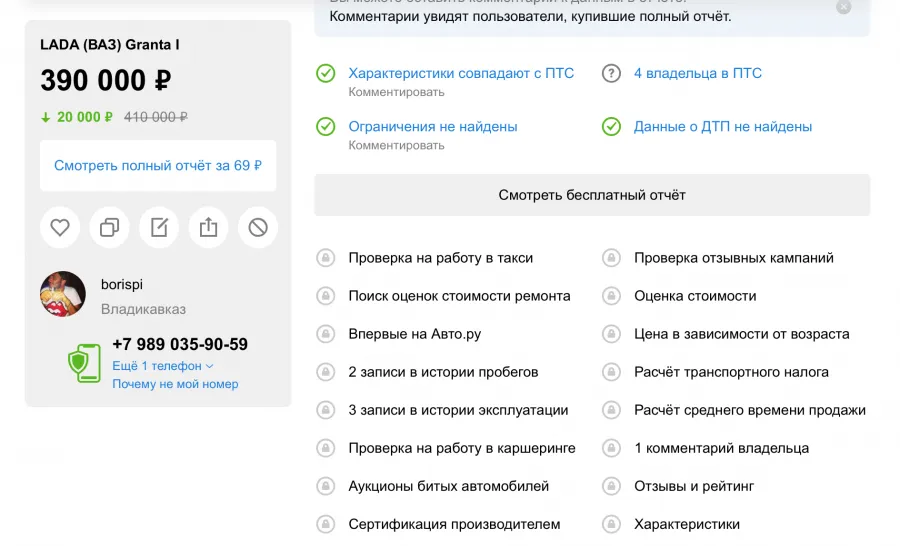Click lock icon beside Впервые на Авто.ру
Image resolution: width=900 pixels, height=546 pixels.
[x=325, y=334]
